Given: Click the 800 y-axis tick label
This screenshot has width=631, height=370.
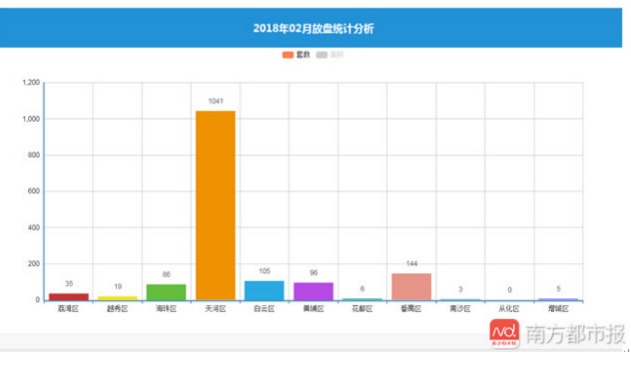Looking at the screenshot, I should 33,155.
